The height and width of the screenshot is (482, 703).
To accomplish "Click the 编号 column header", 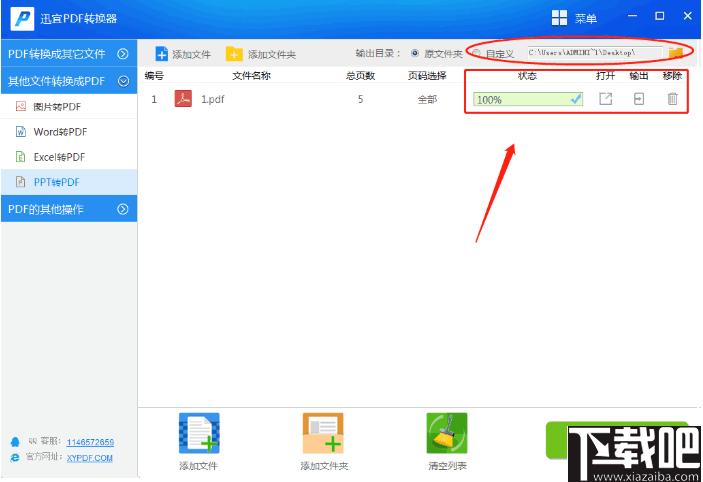I will tap(154, 76).
